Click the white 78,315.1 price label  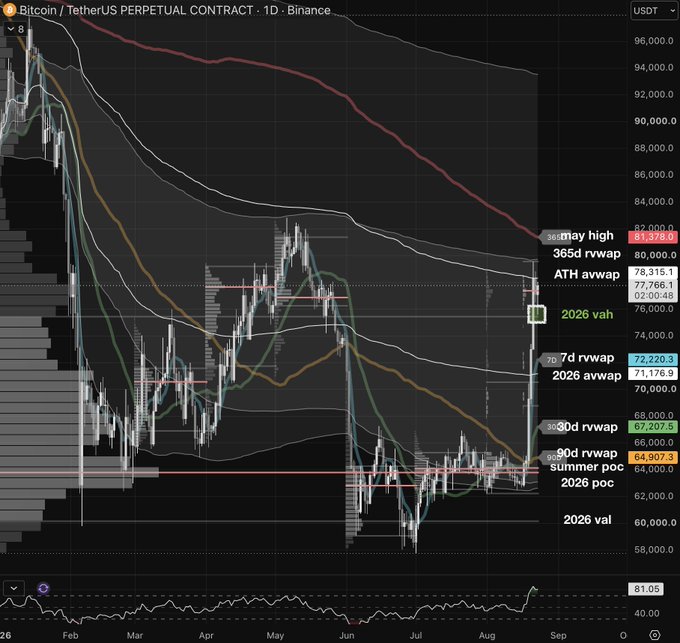tap(653, 272)
